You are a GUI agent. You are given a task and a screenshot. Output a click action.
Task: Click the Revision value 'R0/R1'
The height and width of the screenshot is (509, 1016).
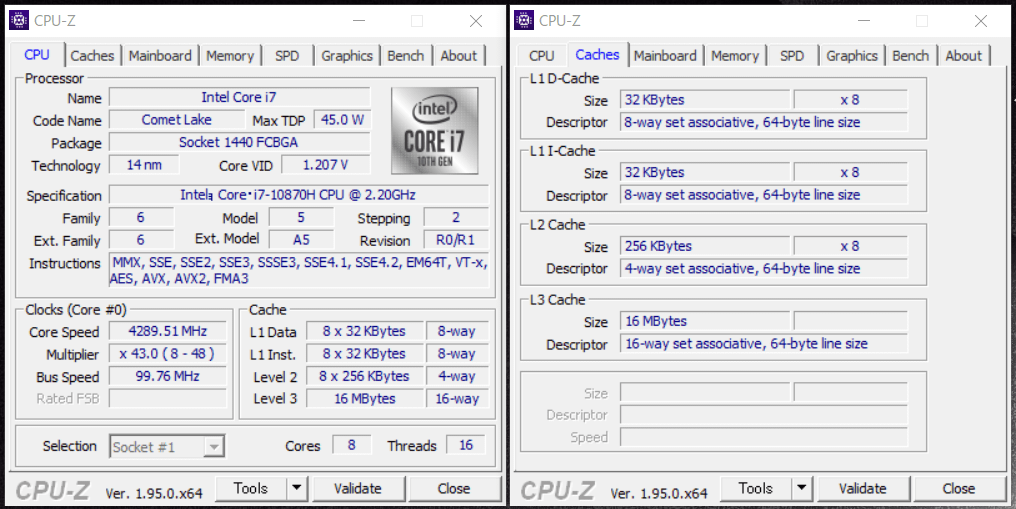456,240
